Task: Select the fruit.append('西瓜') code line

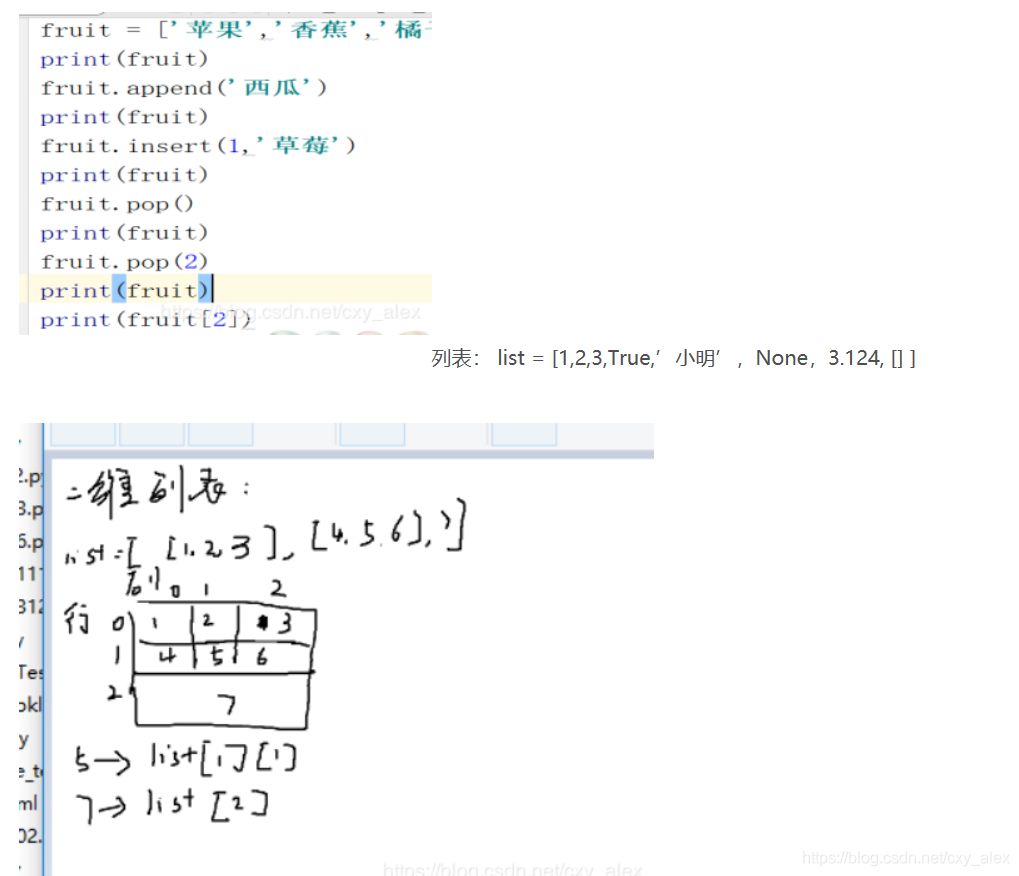Action: pyautogui.click(x=183, y=88)
